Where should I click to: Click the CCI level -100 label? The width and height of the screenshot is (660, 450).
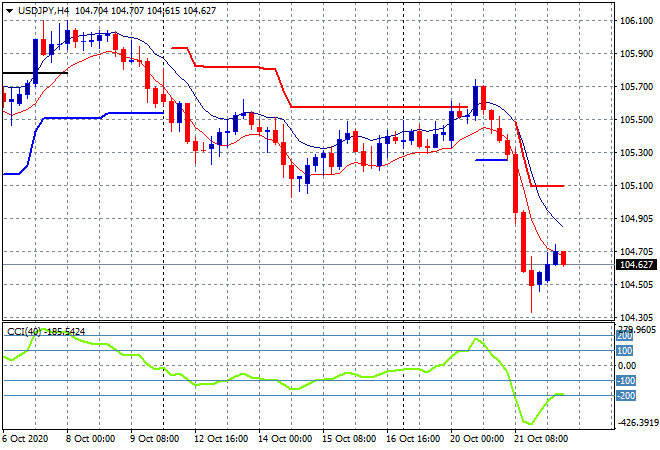(626, 381)
